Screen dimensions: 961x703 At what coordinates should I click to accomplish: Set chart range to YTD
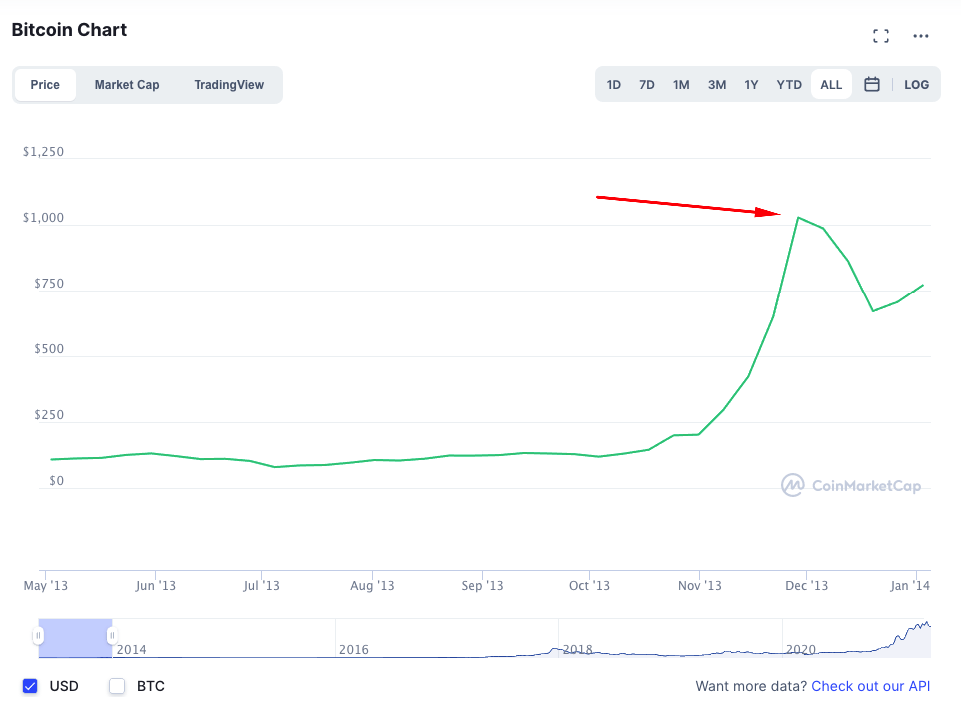pyautogui.click(x=789, y=85)
